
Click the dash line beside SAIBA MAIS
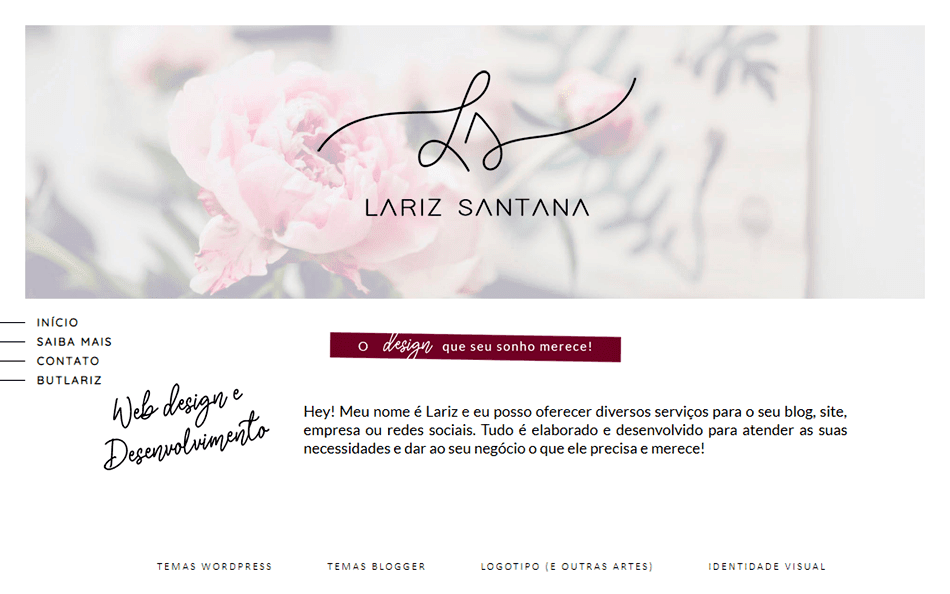point(13,342)
